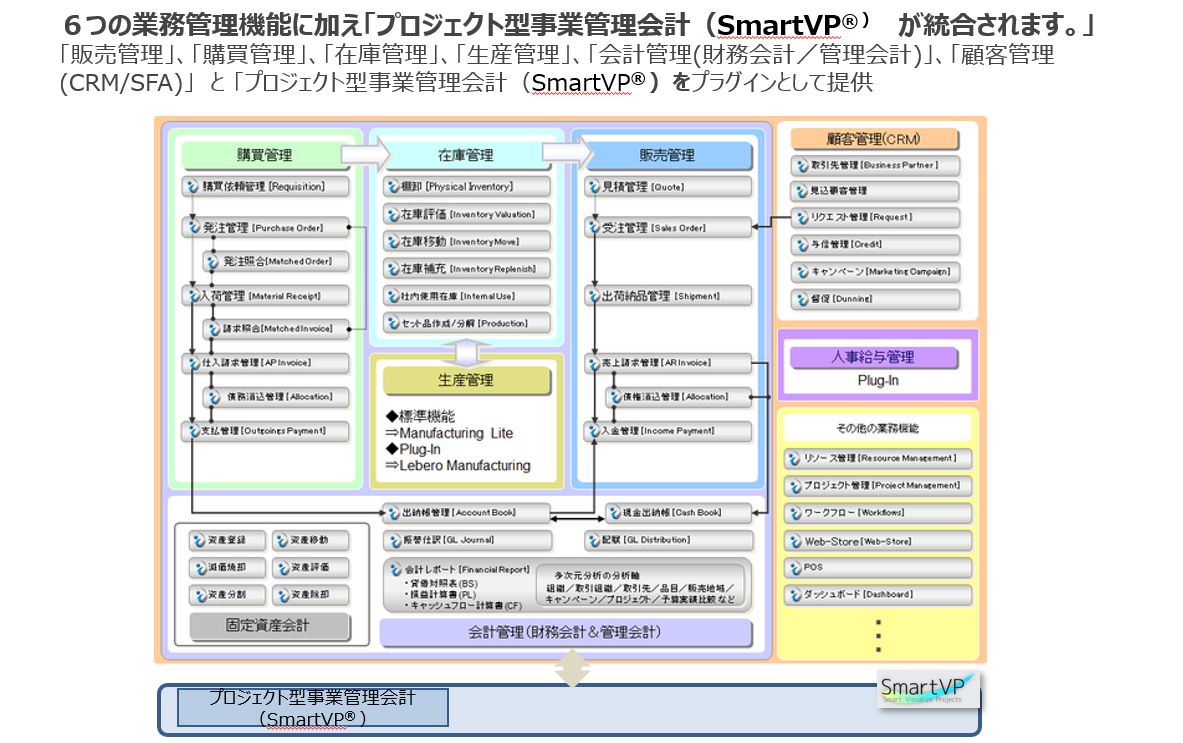Click the 生産管理 header box
This screenshot has height=743, width=1183.
click(x=466, y=381)
